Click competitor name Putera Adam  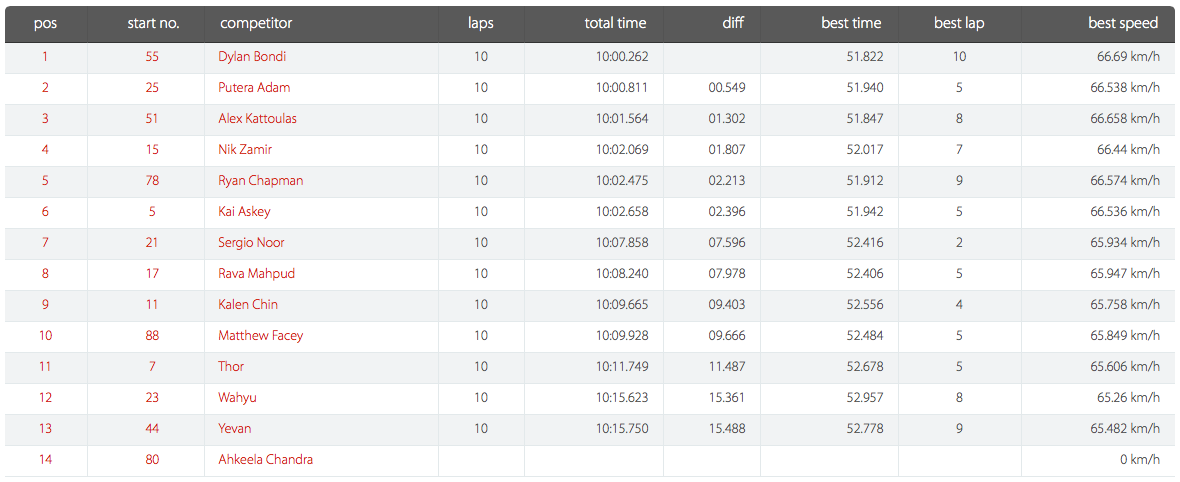254,87
